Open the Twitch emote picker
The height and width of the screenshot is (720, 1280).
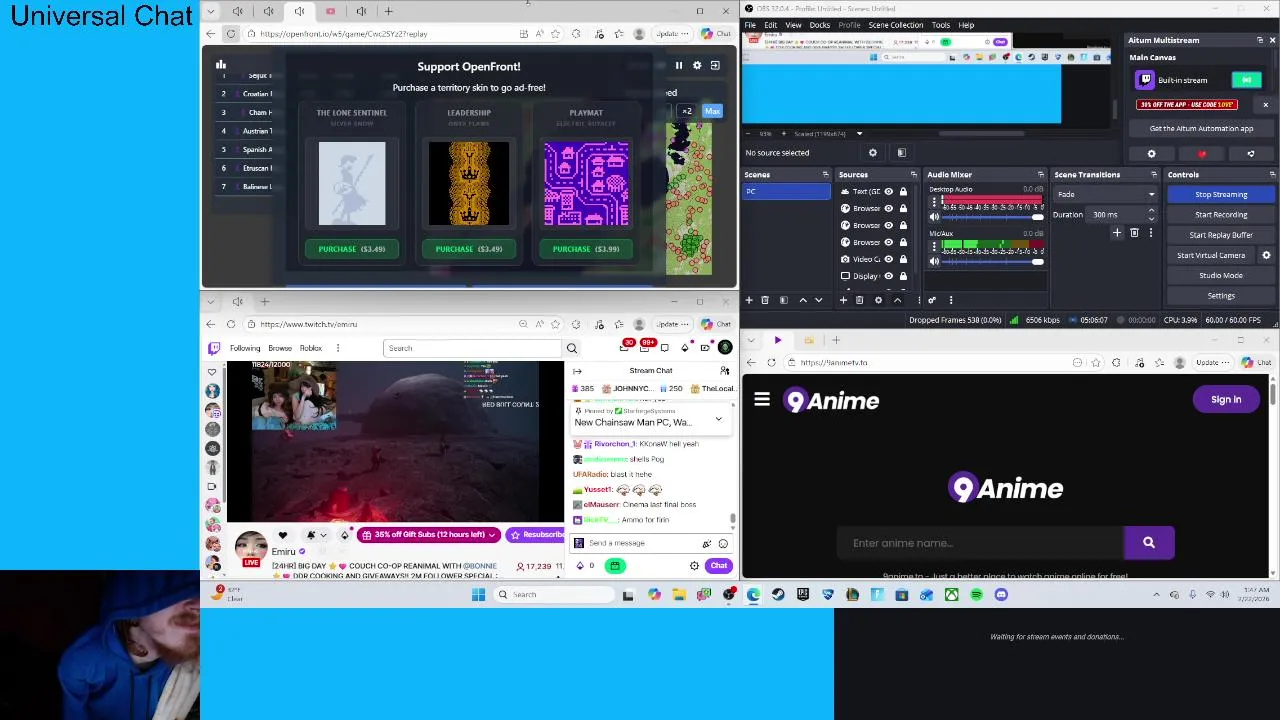click(x=723, y=543)
